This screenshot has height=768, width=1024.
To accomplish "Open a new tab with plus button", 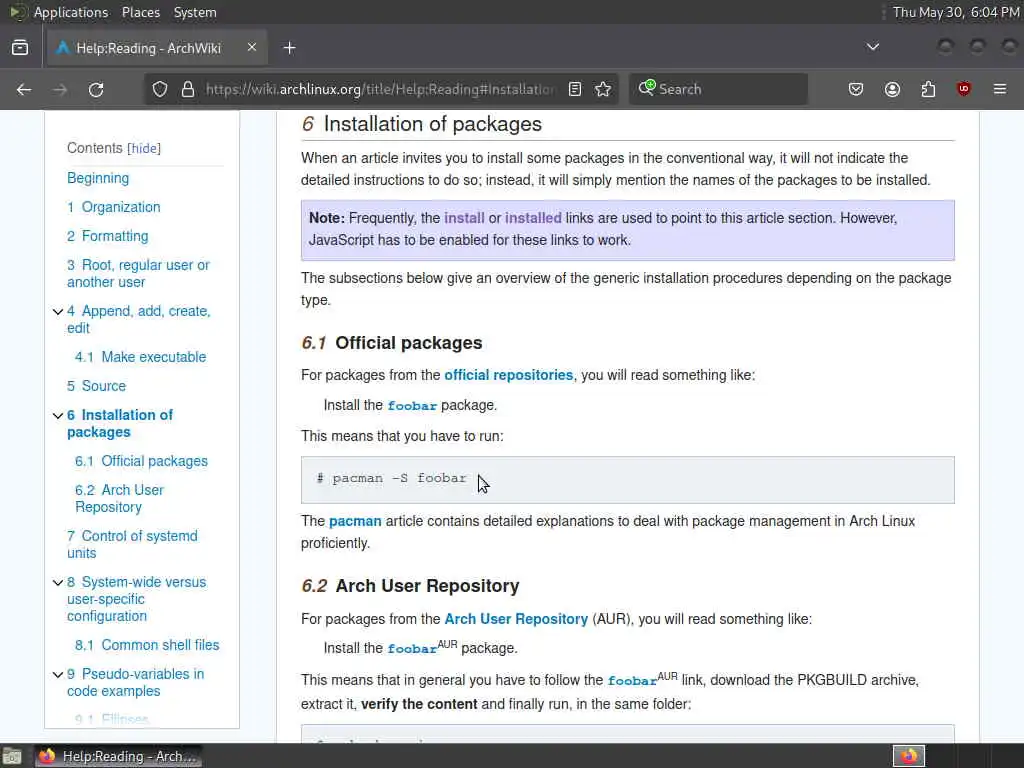I will pos(289,48).
